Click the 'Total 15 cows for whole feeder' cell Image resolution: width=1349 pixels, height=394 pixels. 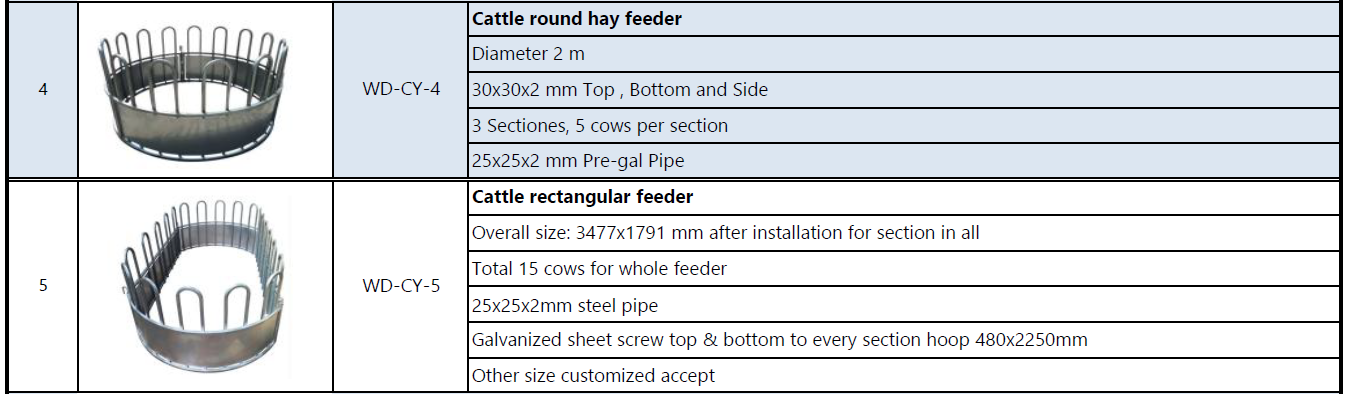904,269
